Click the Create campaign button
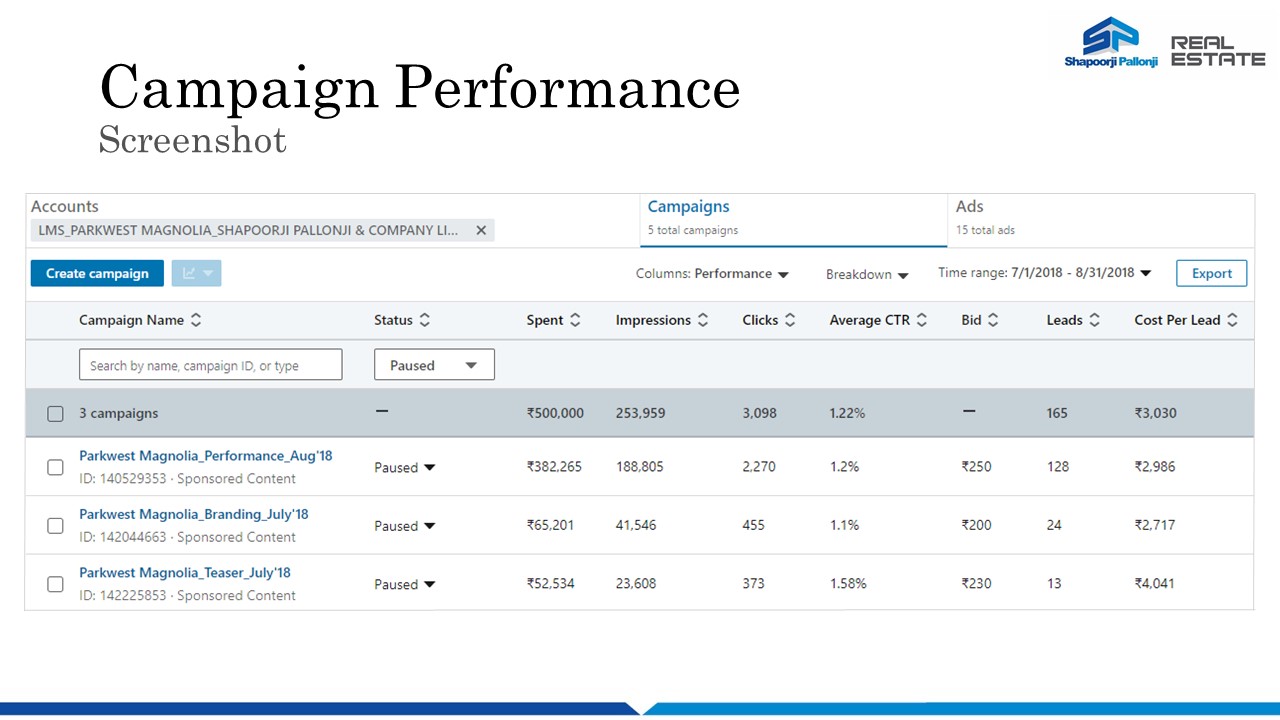Image resolution: width=1280 pixels, height=720 pixels. pyautogui.click(x=97, y=274)
